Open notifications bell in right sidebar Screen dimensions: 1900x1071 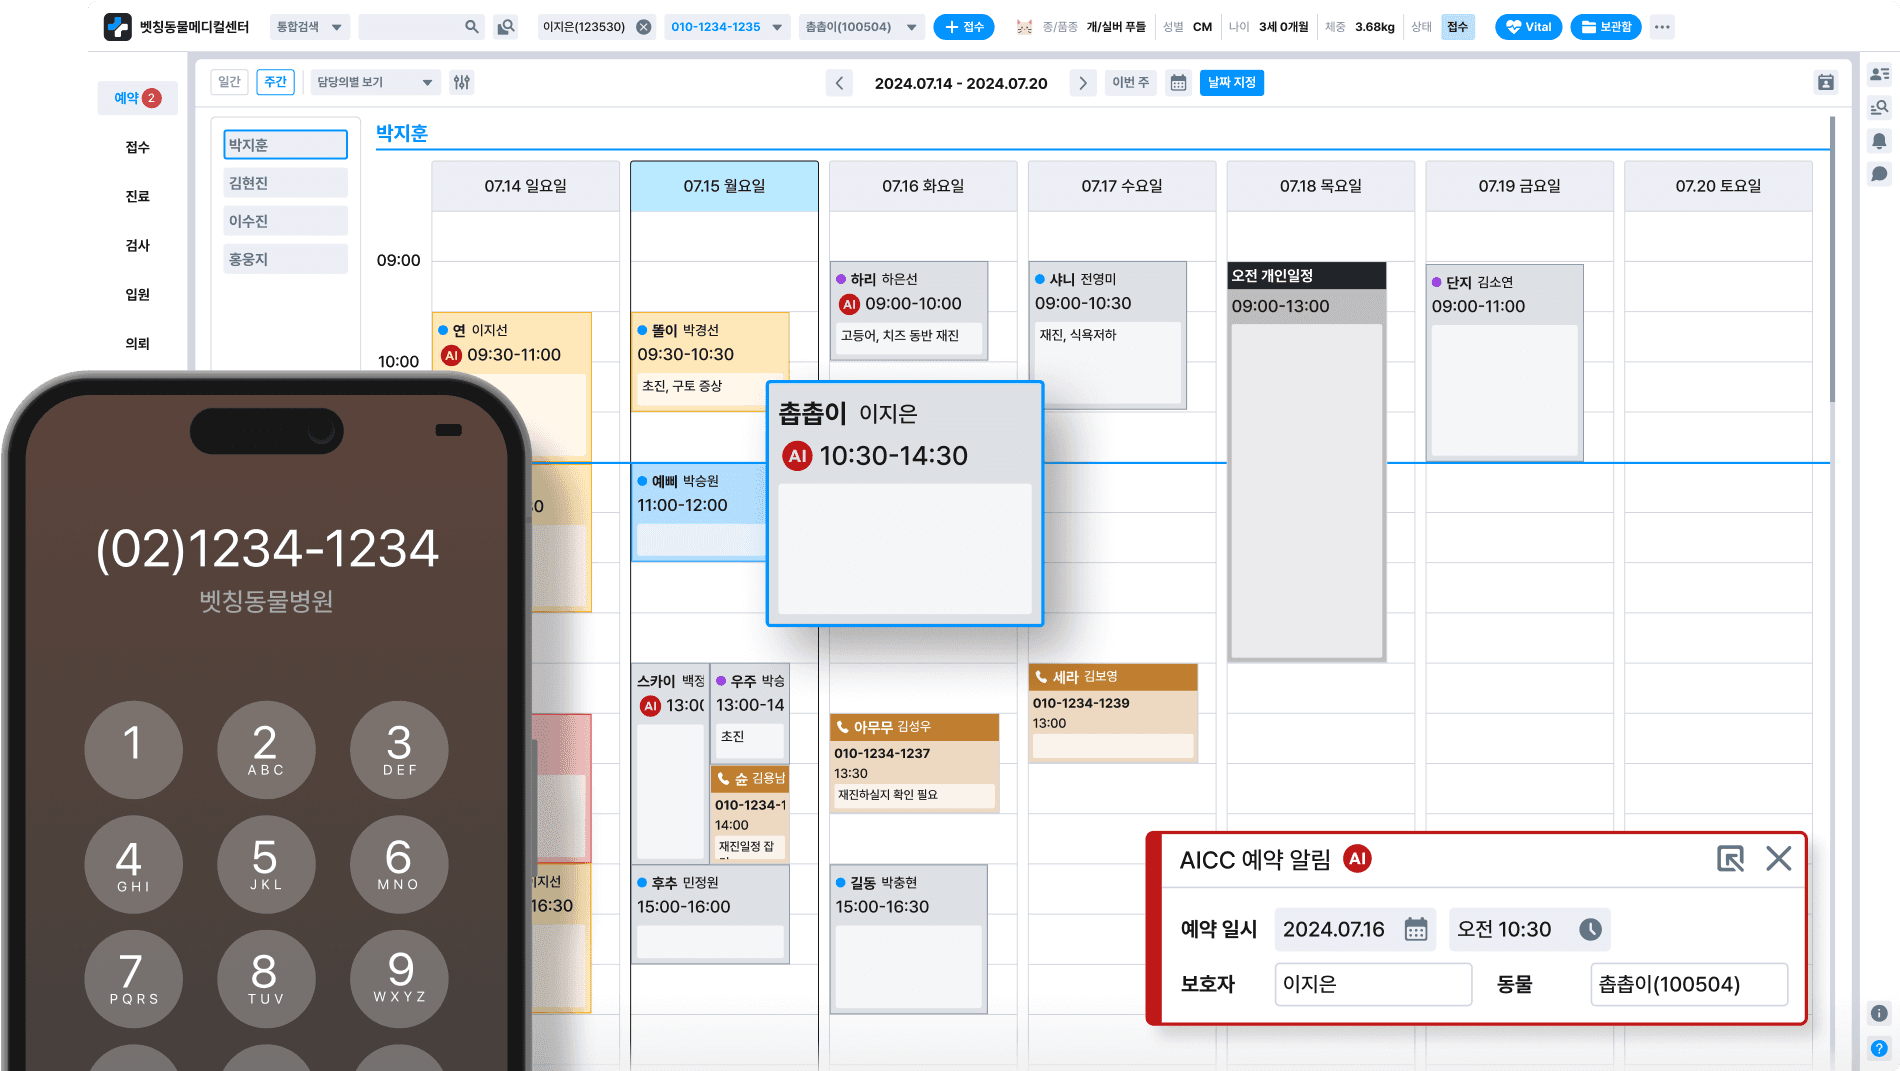pyautogui.click(x=1880, y=141)
